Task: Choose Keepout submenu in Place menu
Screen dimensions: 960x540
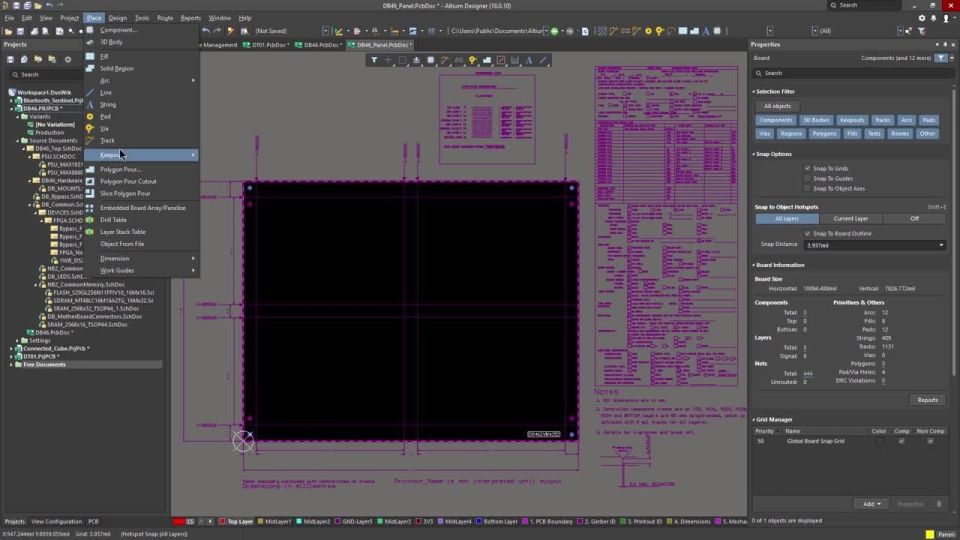Action: click(x=141, y=155)
